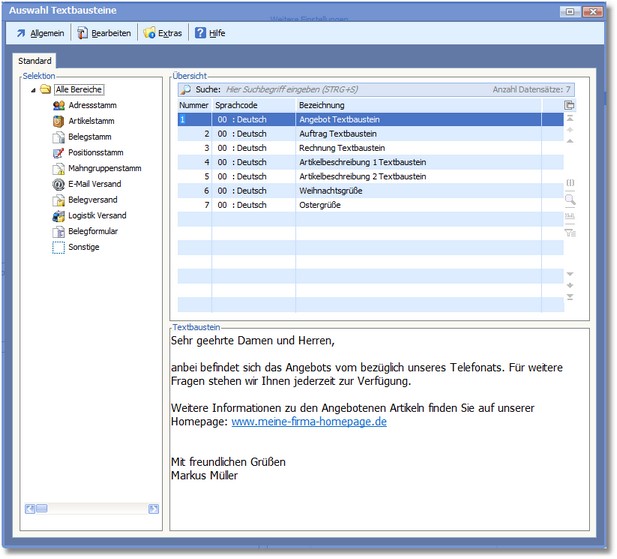Open the www.meine-firma-homepage.de link
The width and height of the screenshot is (617, 559).
coord(309,422)
